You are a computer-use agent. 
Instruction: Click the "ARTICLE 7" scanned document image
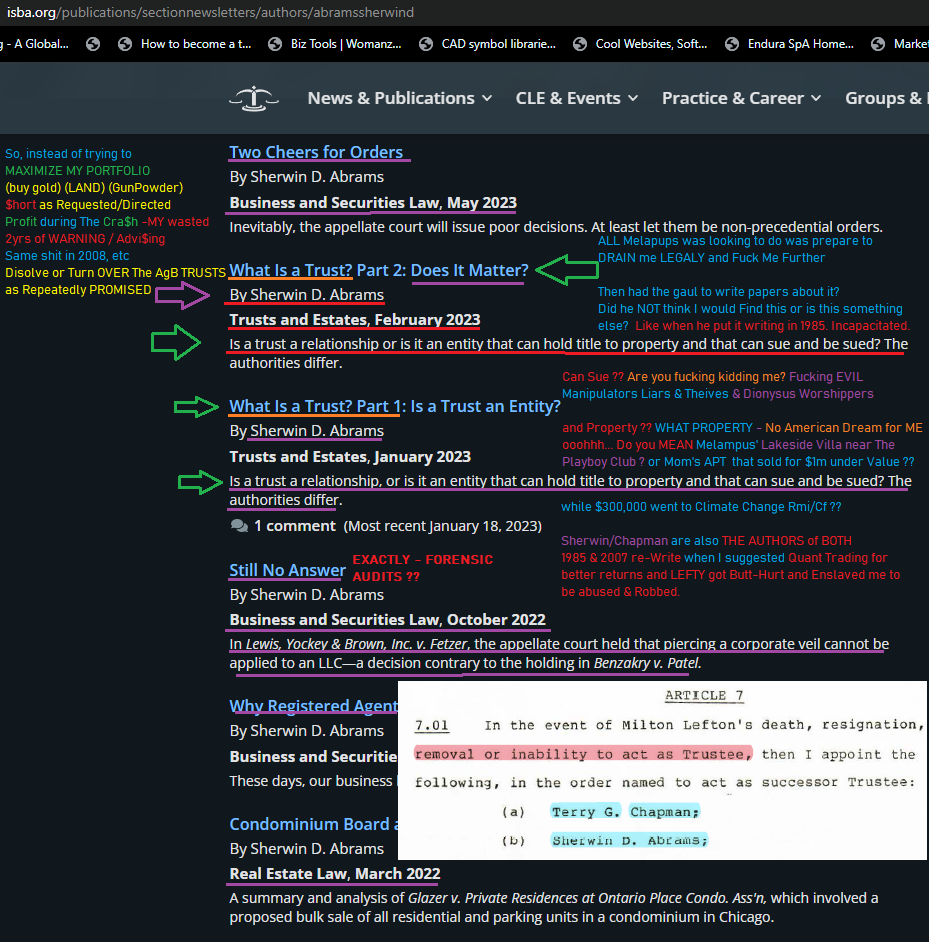pyautogui.click(x=662, y=771)
